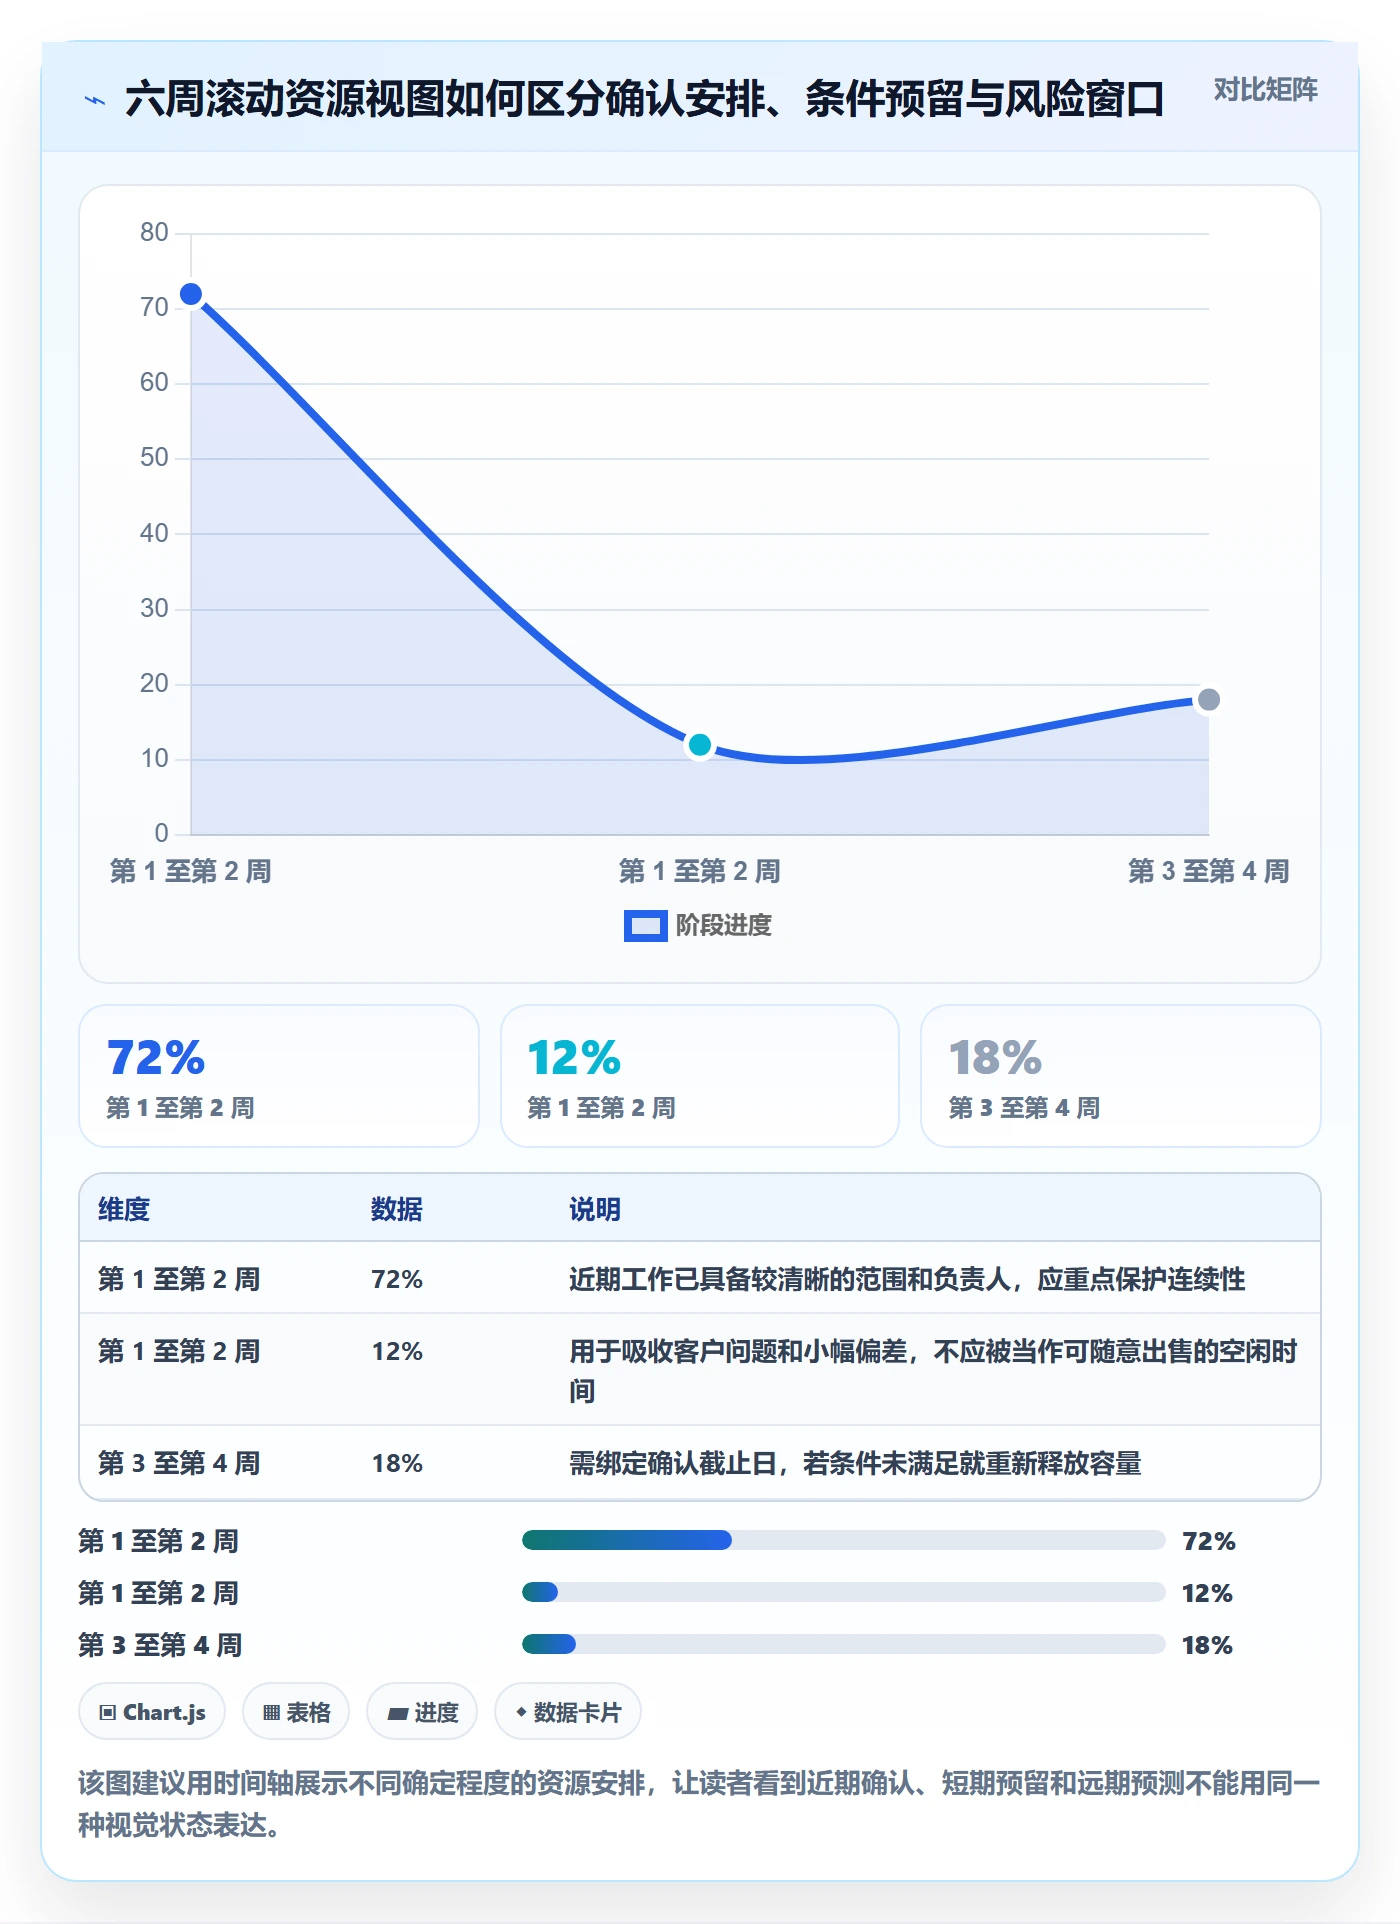
Task: Click the 第 3 至第 4 周 table row label
Action: tap(179, 1464)
